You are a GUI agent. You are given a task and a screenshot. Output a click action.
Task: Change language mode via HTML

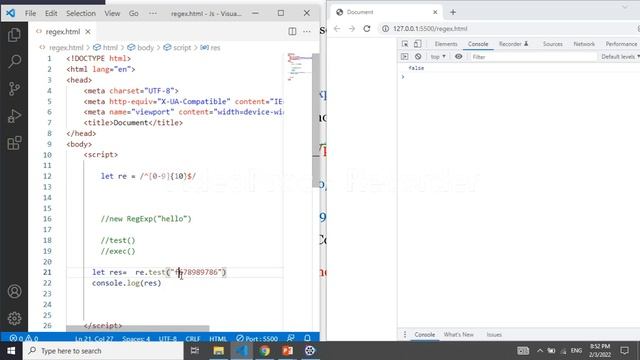[x=218, y=339]
